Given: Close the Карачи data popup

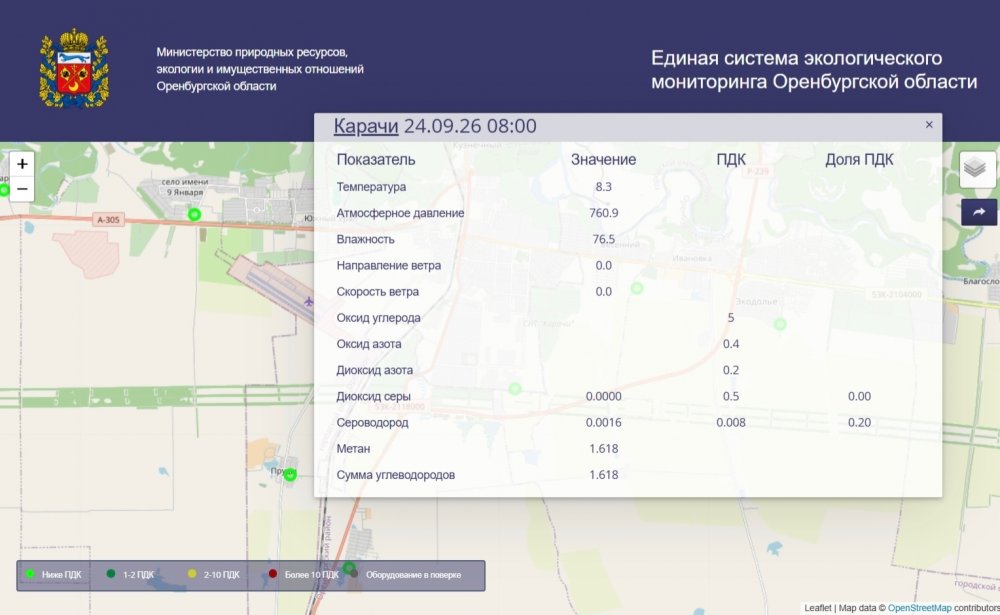Looking at the screenshot, I should coord(929,125).
